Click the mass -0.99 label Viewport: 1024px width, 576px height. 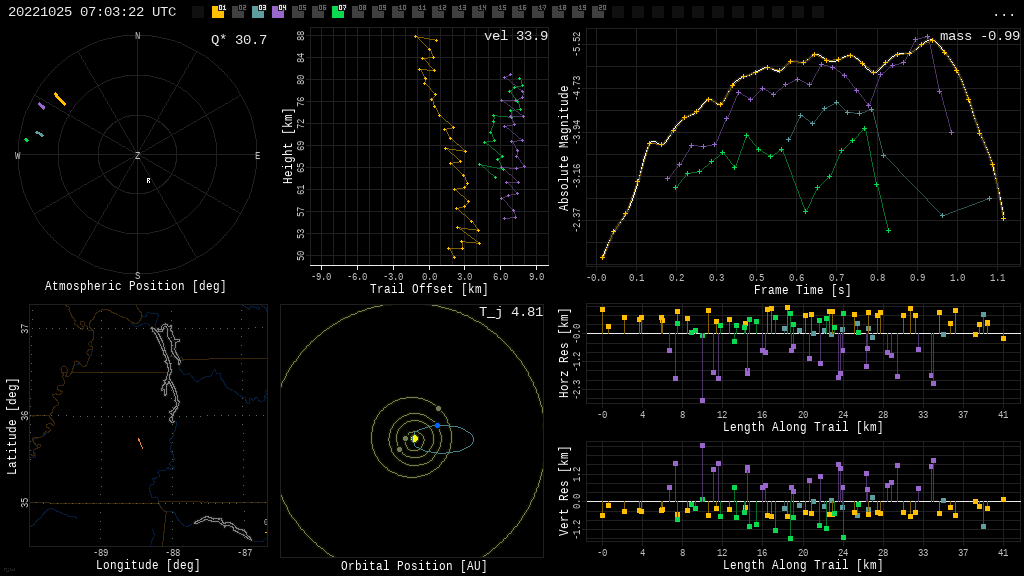pos(979,36)
